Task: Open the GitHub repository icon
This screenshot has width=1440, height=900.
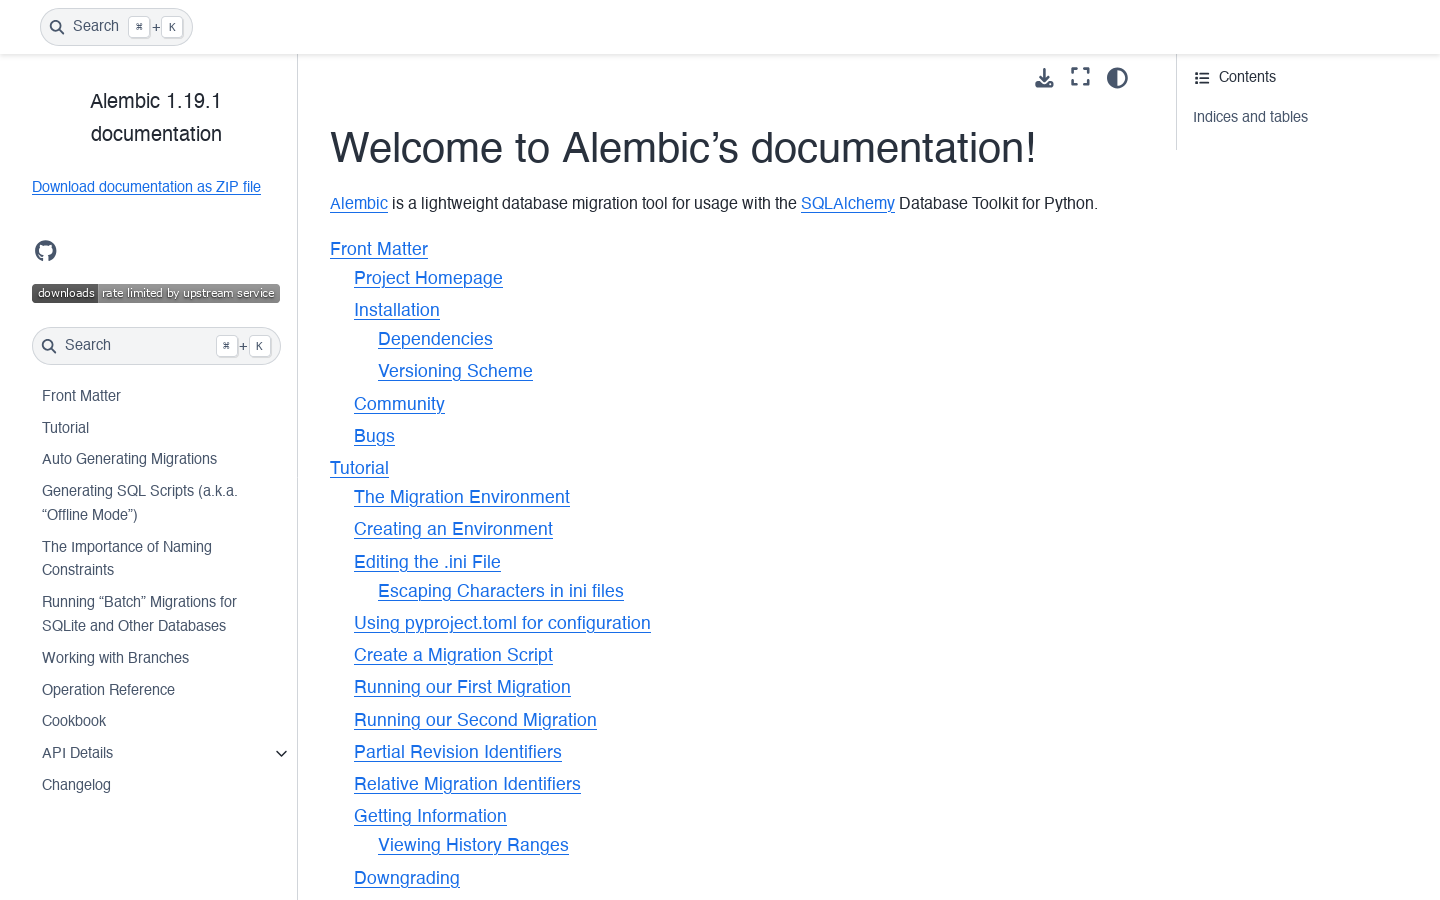Action: (46, 251)
